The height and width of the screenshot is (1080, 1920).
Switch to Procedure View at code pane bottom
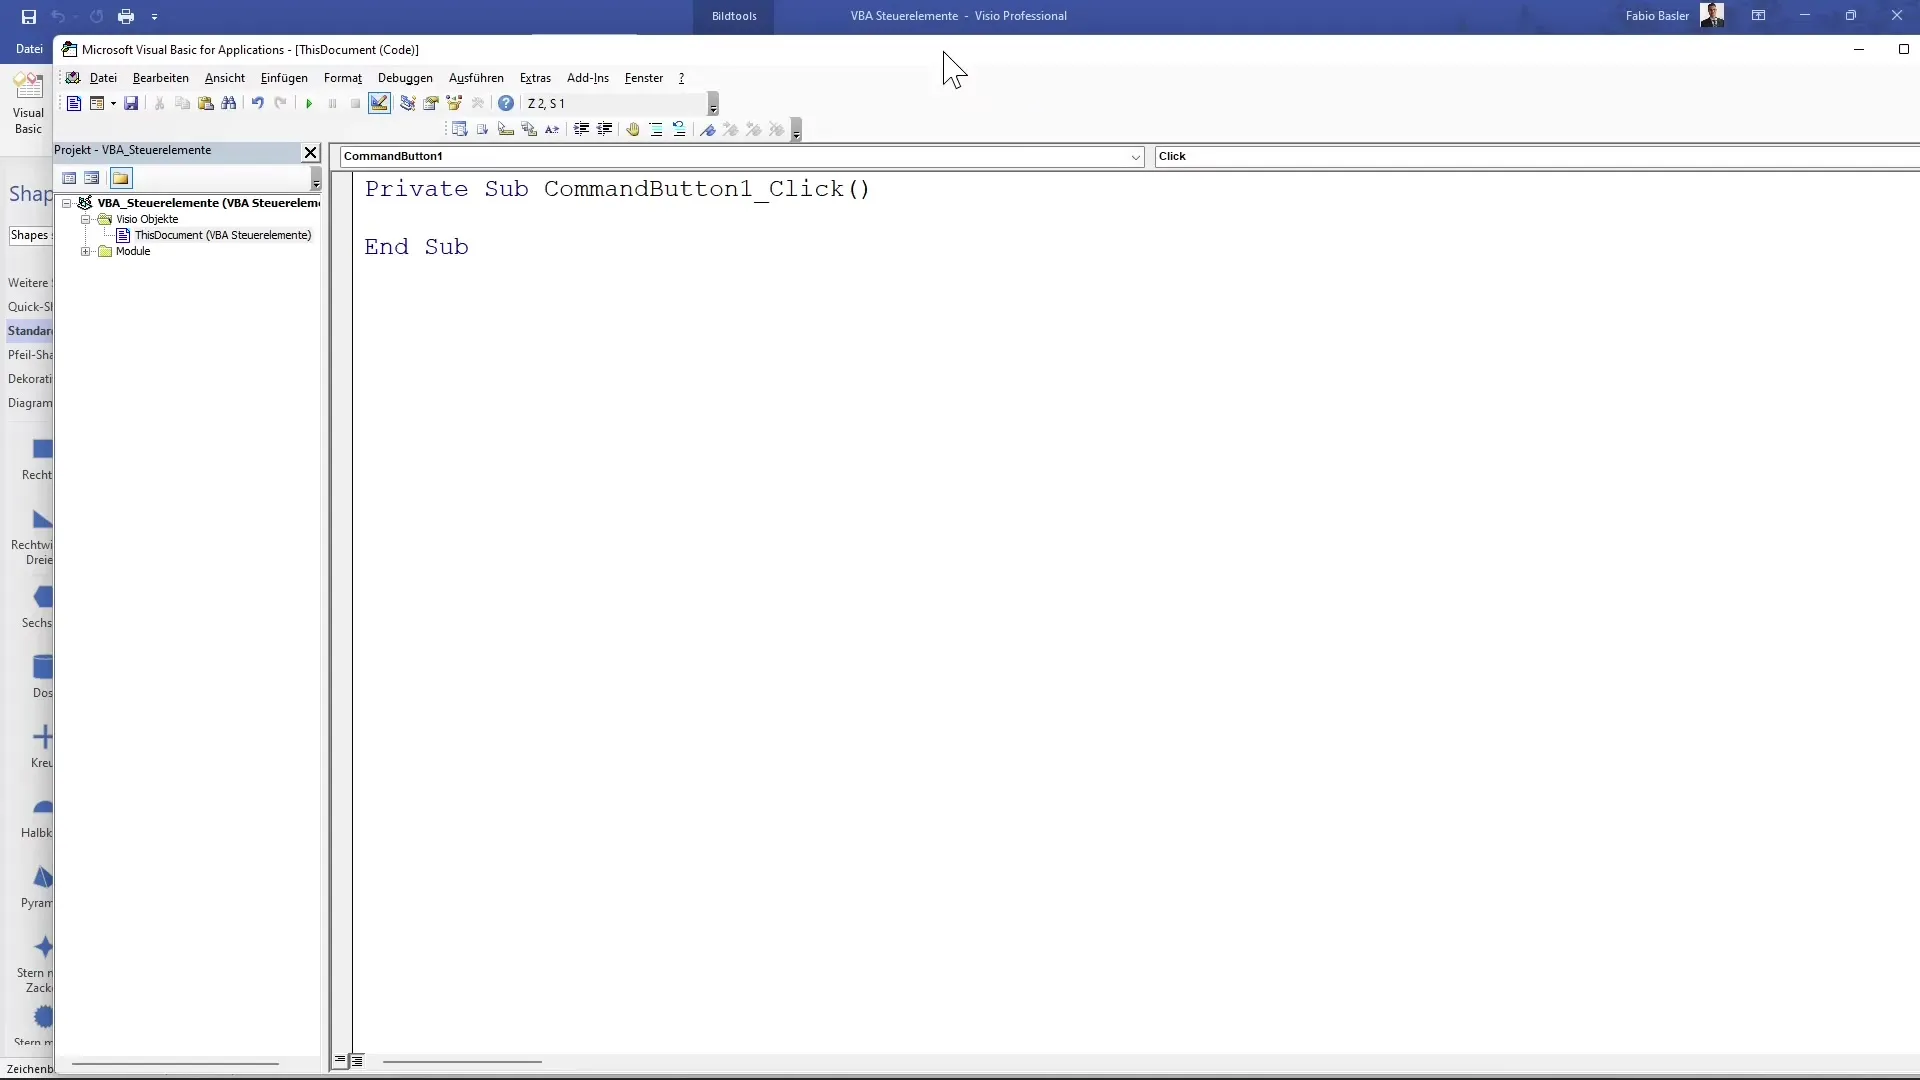coord(340,1060)
